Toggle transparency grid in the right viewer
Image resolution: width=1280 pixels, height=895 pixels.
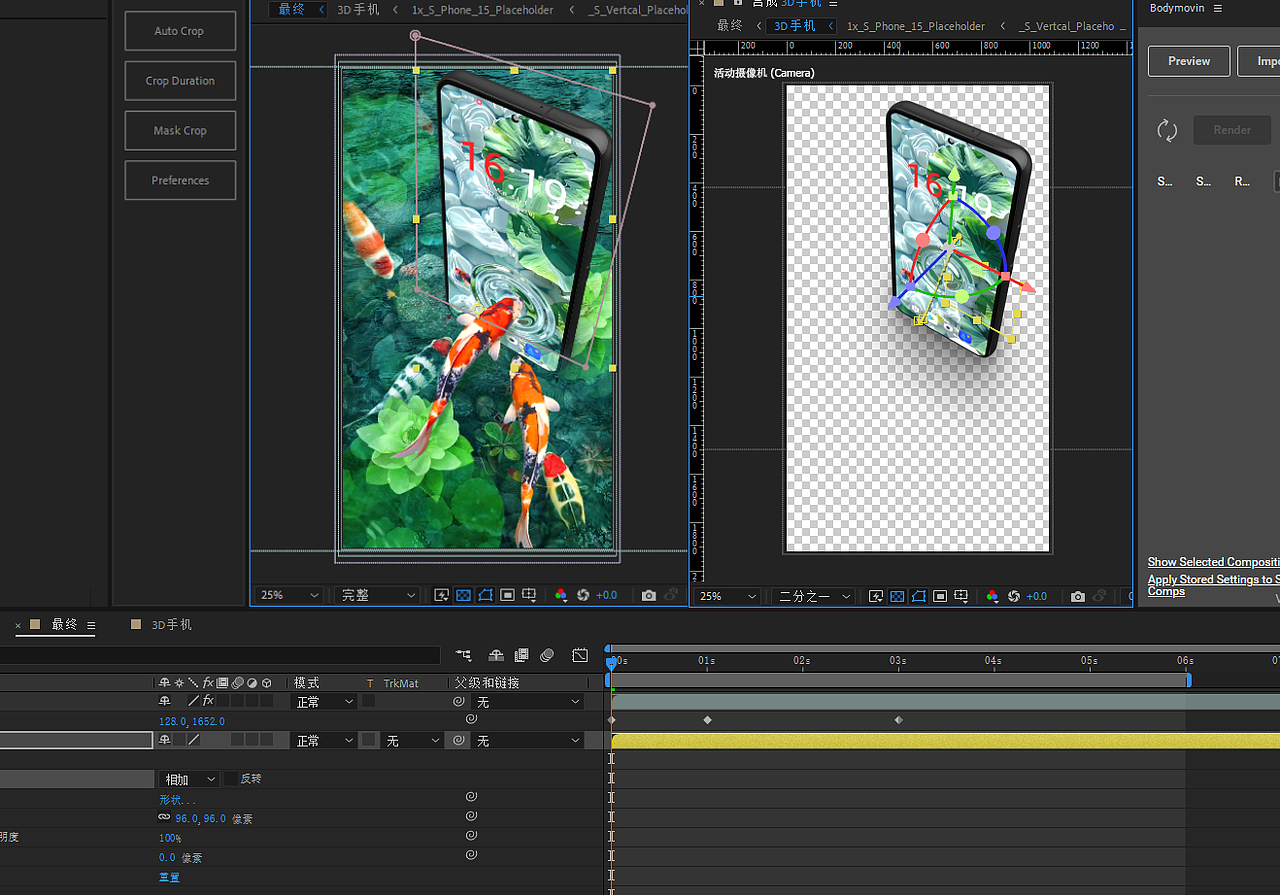coord(897,596)
